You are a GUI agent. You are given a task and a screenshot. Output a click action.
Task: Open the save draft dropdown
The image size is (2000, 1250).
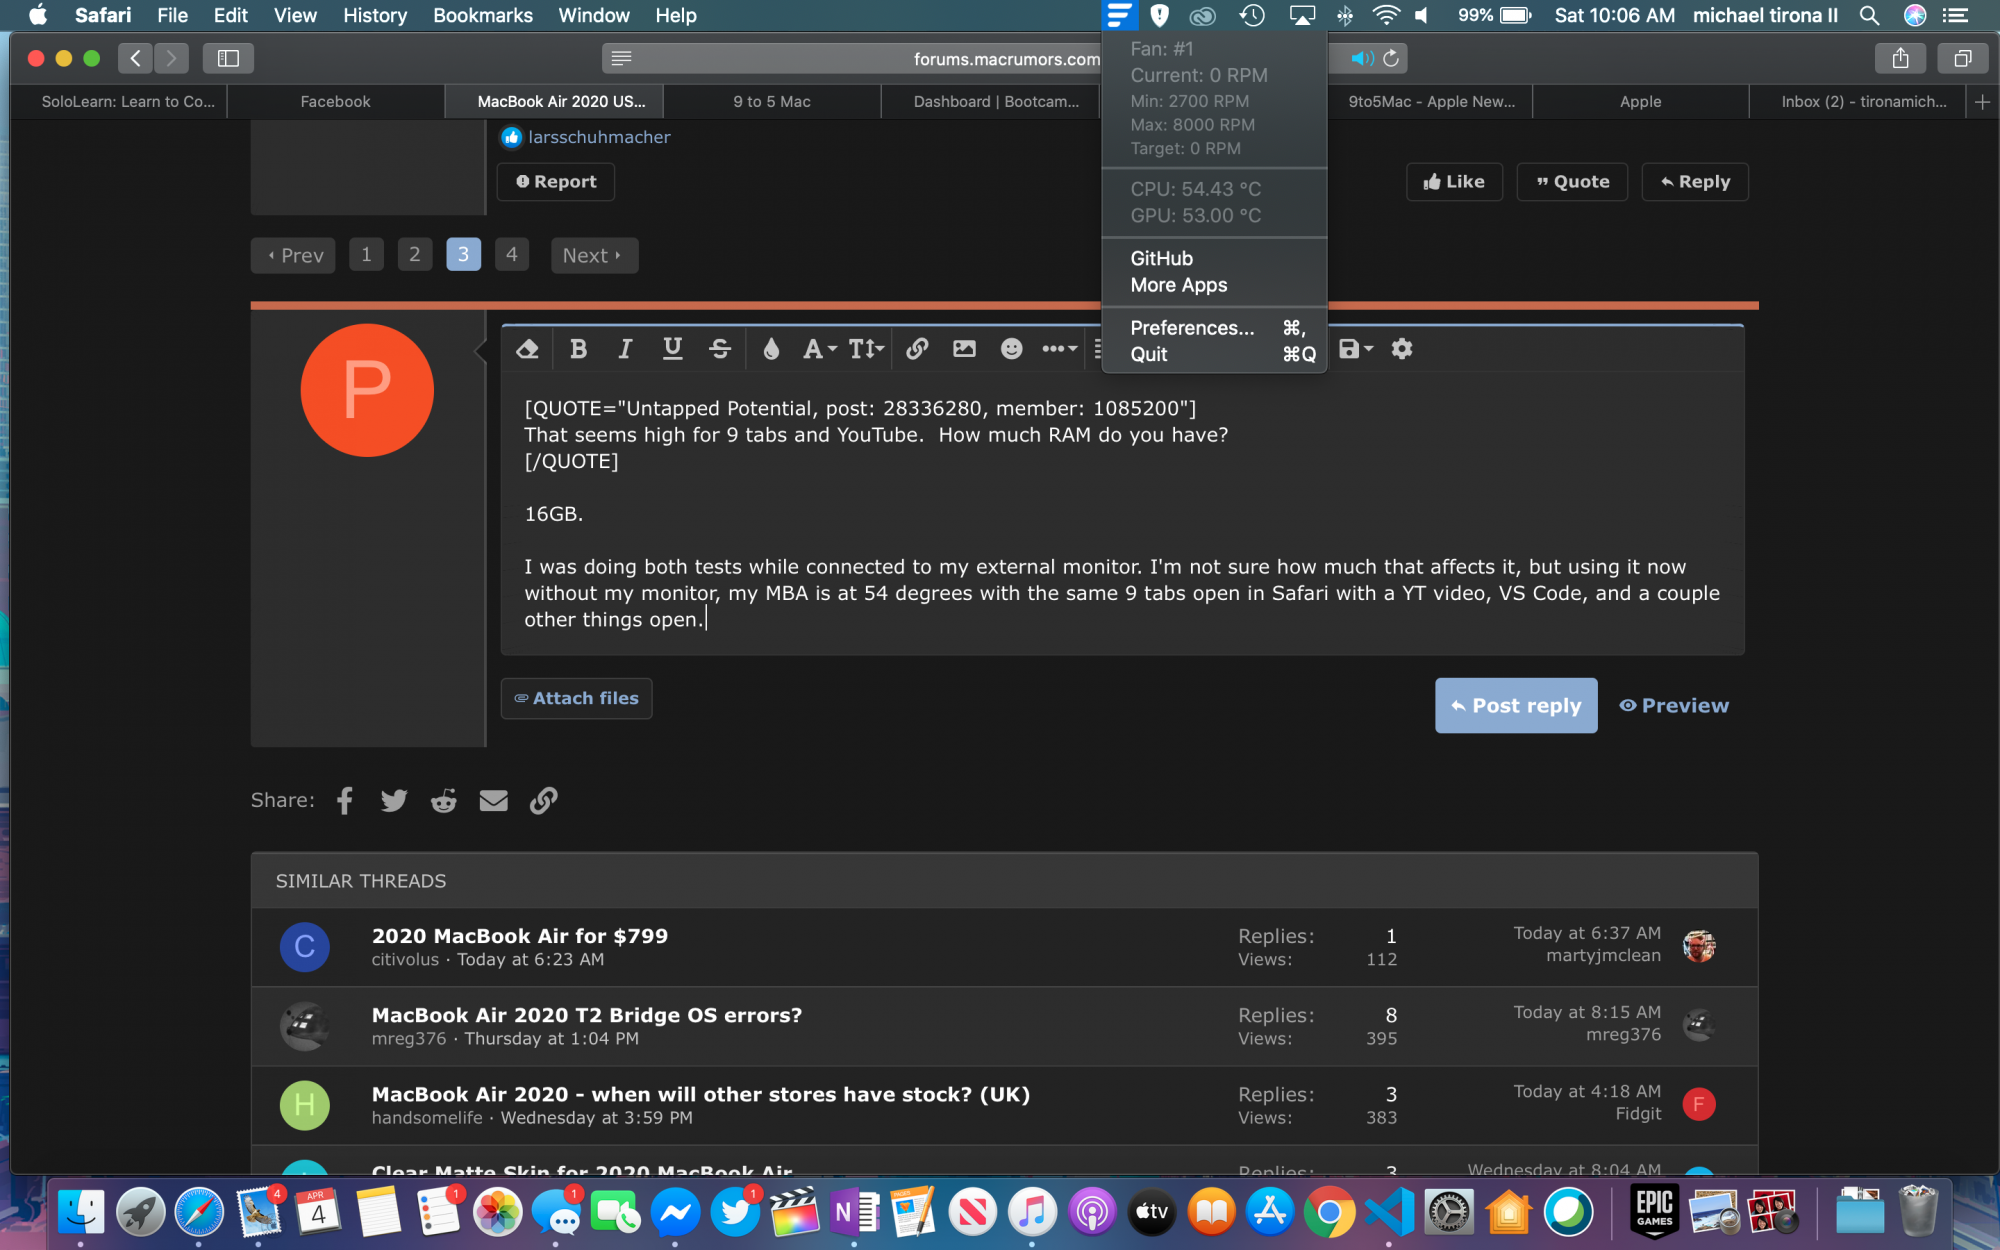[x=1355, y=349]
